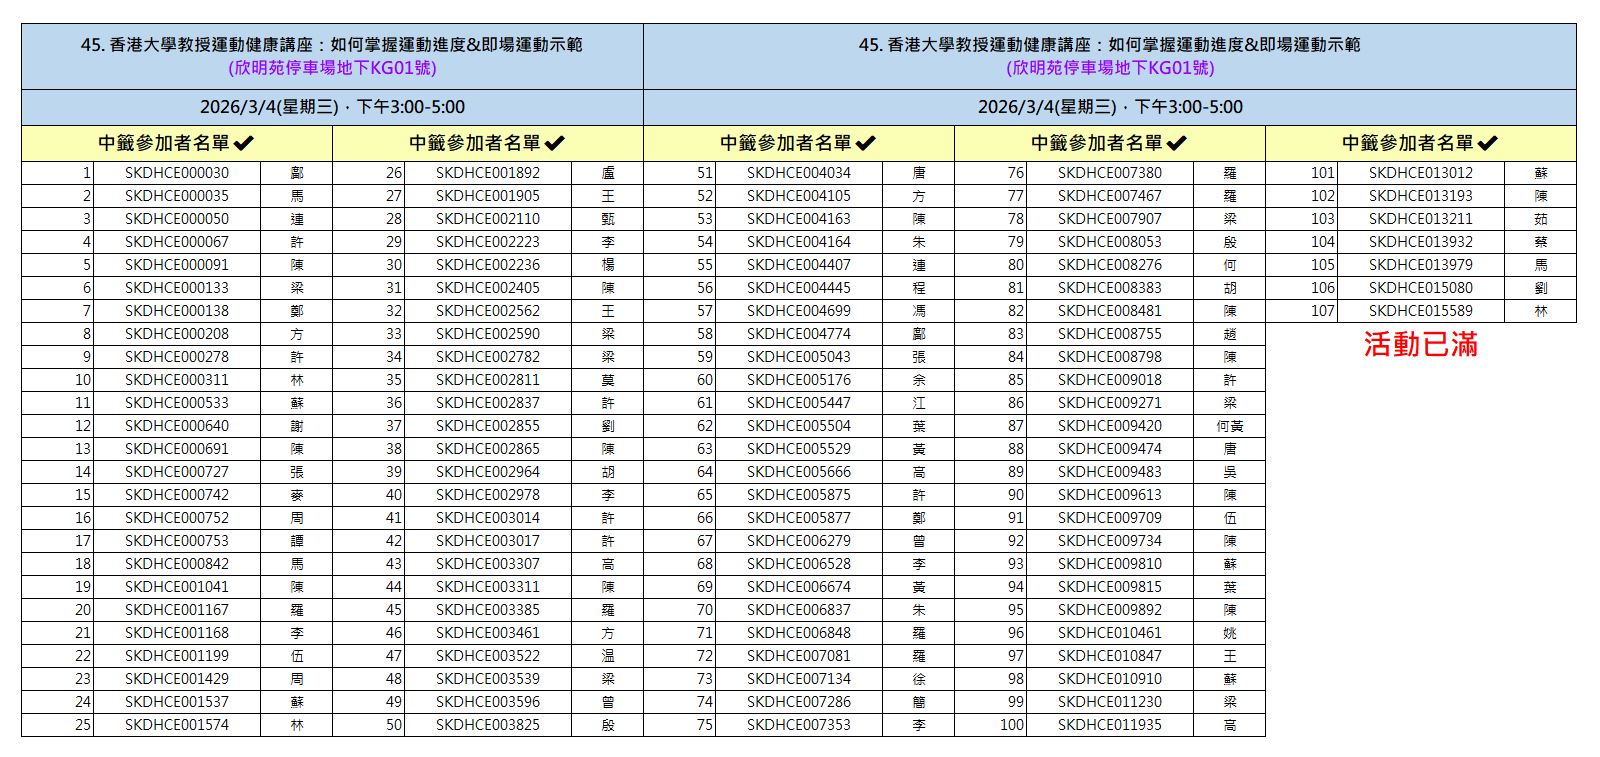Click the purple venue text above entries 1 to 50
The width and height of the screenshot is (1600, 757).
[332, 68]
